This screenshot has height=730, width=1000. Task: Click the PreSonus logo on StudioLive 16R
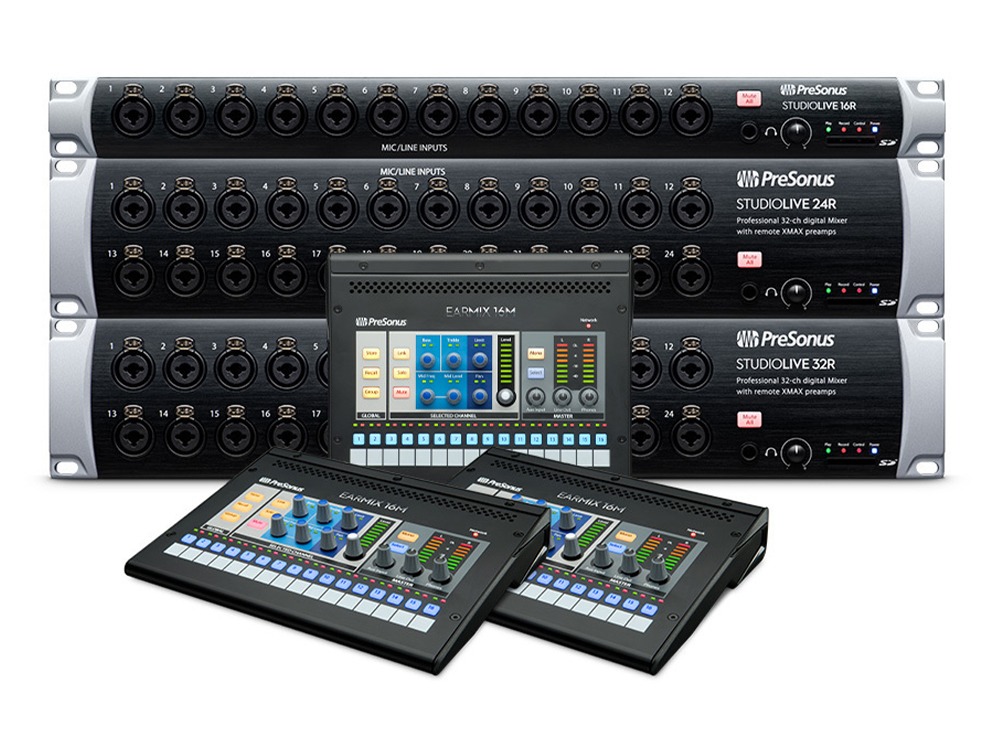click(814, 90)
